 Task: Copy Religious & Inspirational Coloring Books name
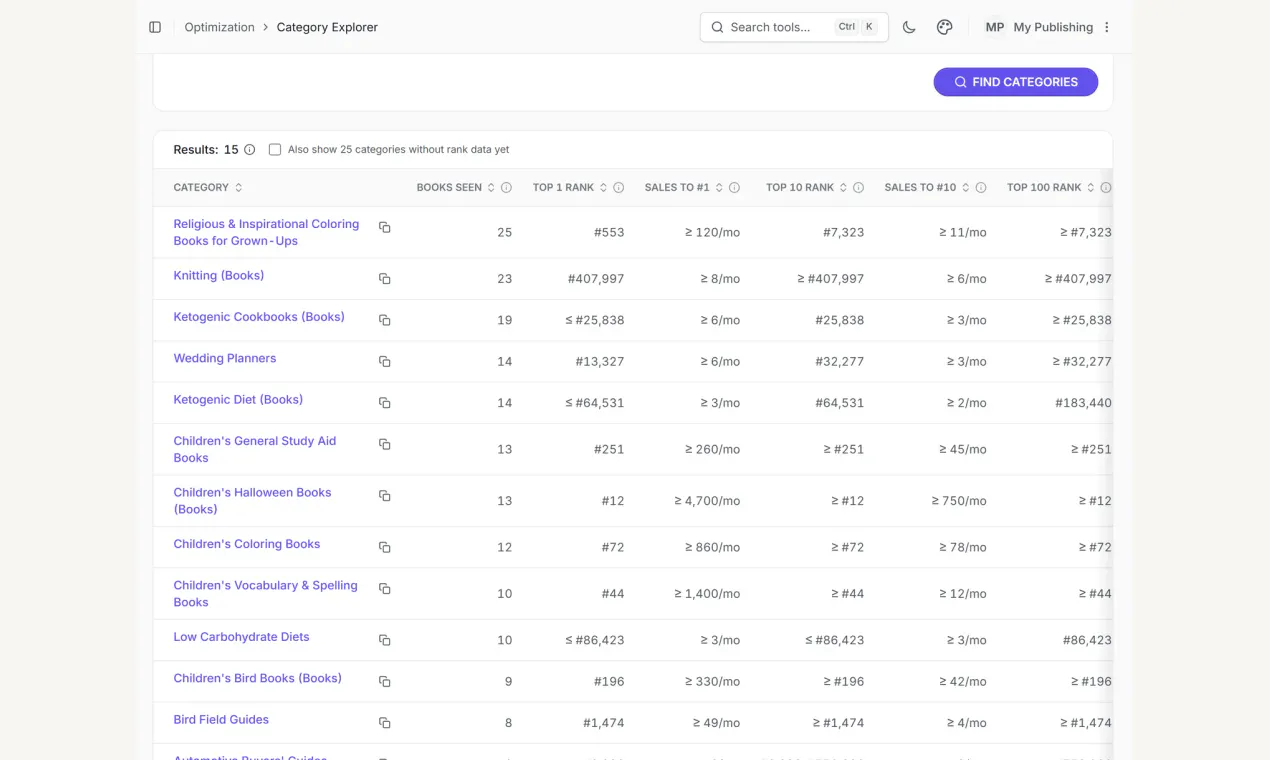384,228
